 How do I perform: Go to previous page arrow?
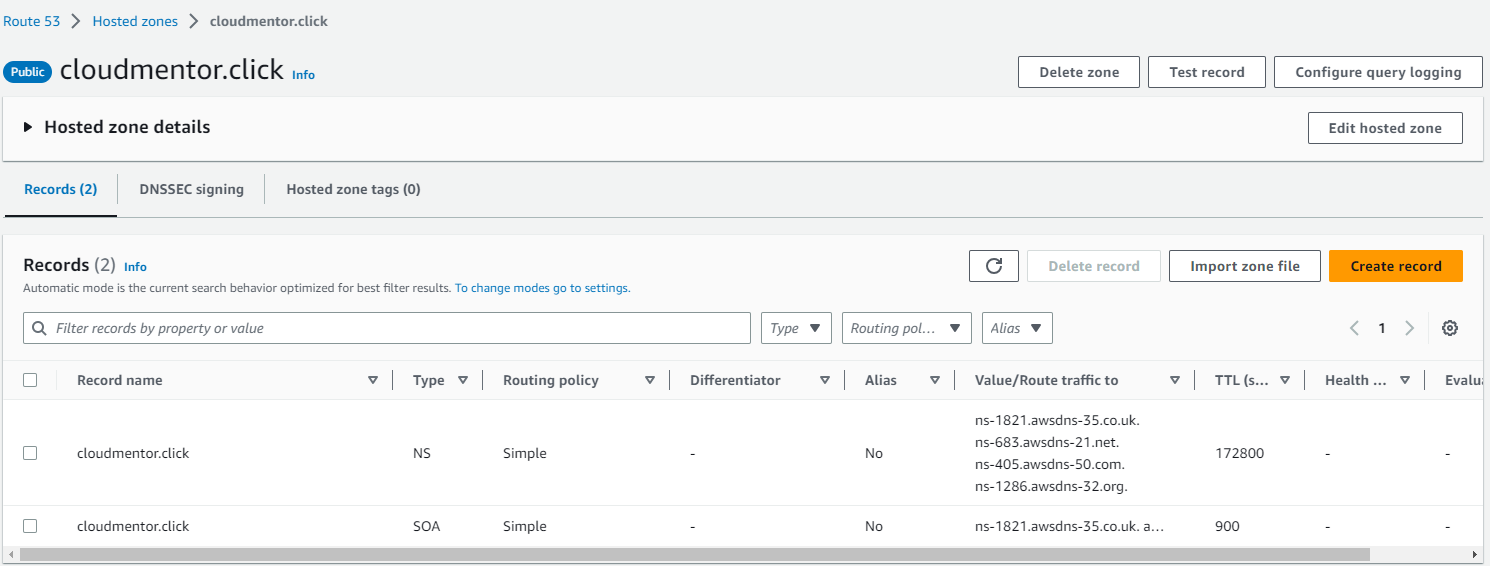[1354, 328]
